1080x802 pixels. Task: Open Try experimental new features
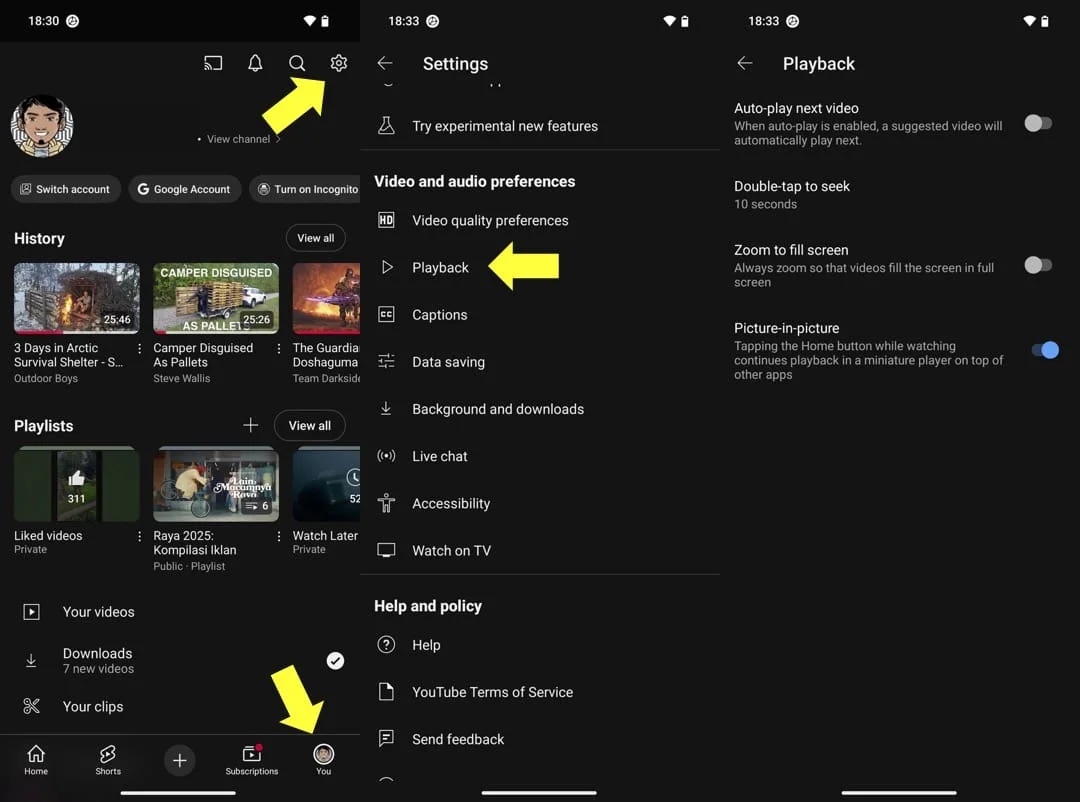[540, 126]
